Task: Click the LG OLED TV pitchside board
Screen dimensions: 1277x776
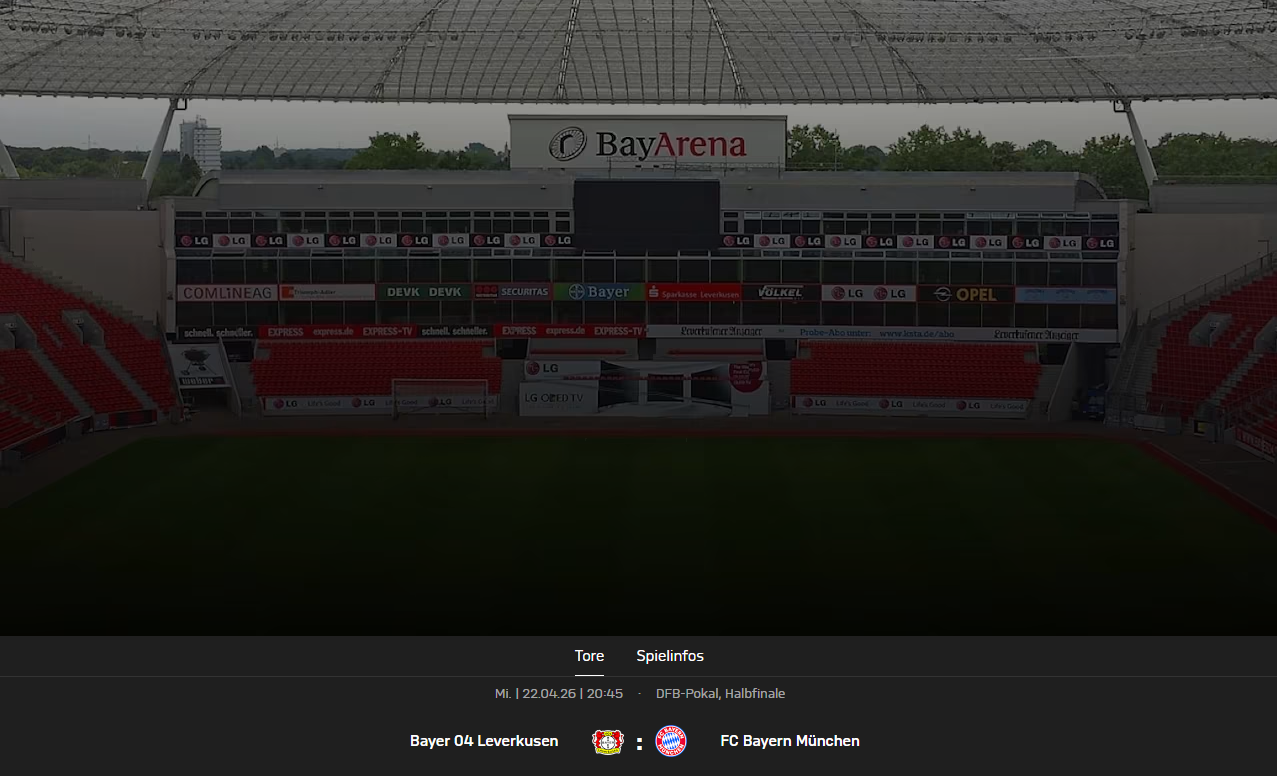Action: tap(559, 399)
